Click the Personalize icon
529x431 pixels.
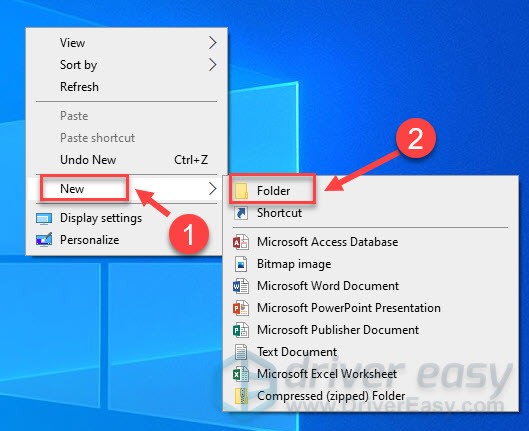tap(44, 240)
